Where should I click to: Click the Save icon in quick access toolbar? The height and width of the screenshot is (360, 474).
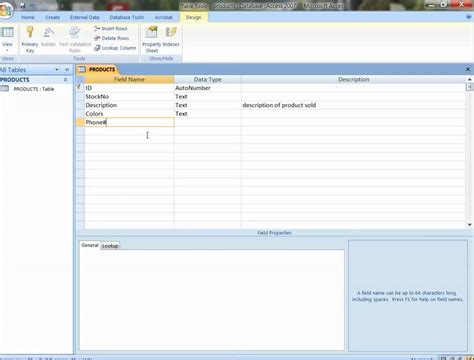[23, 5]
